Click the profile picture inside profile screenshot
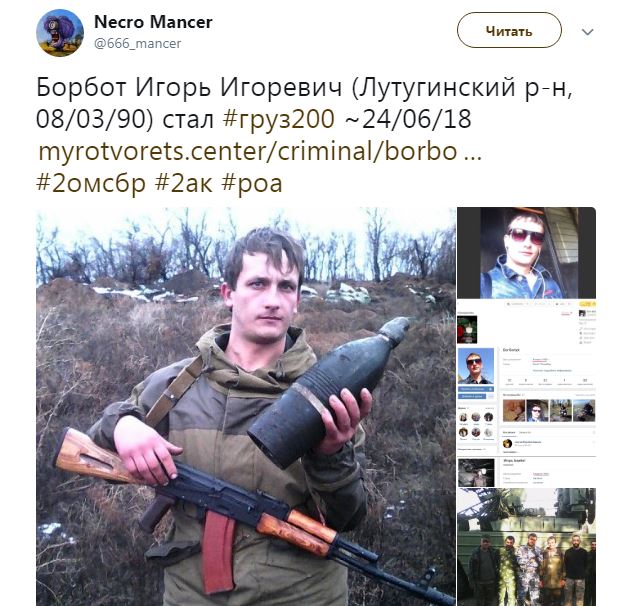 [x=476, y=366]
